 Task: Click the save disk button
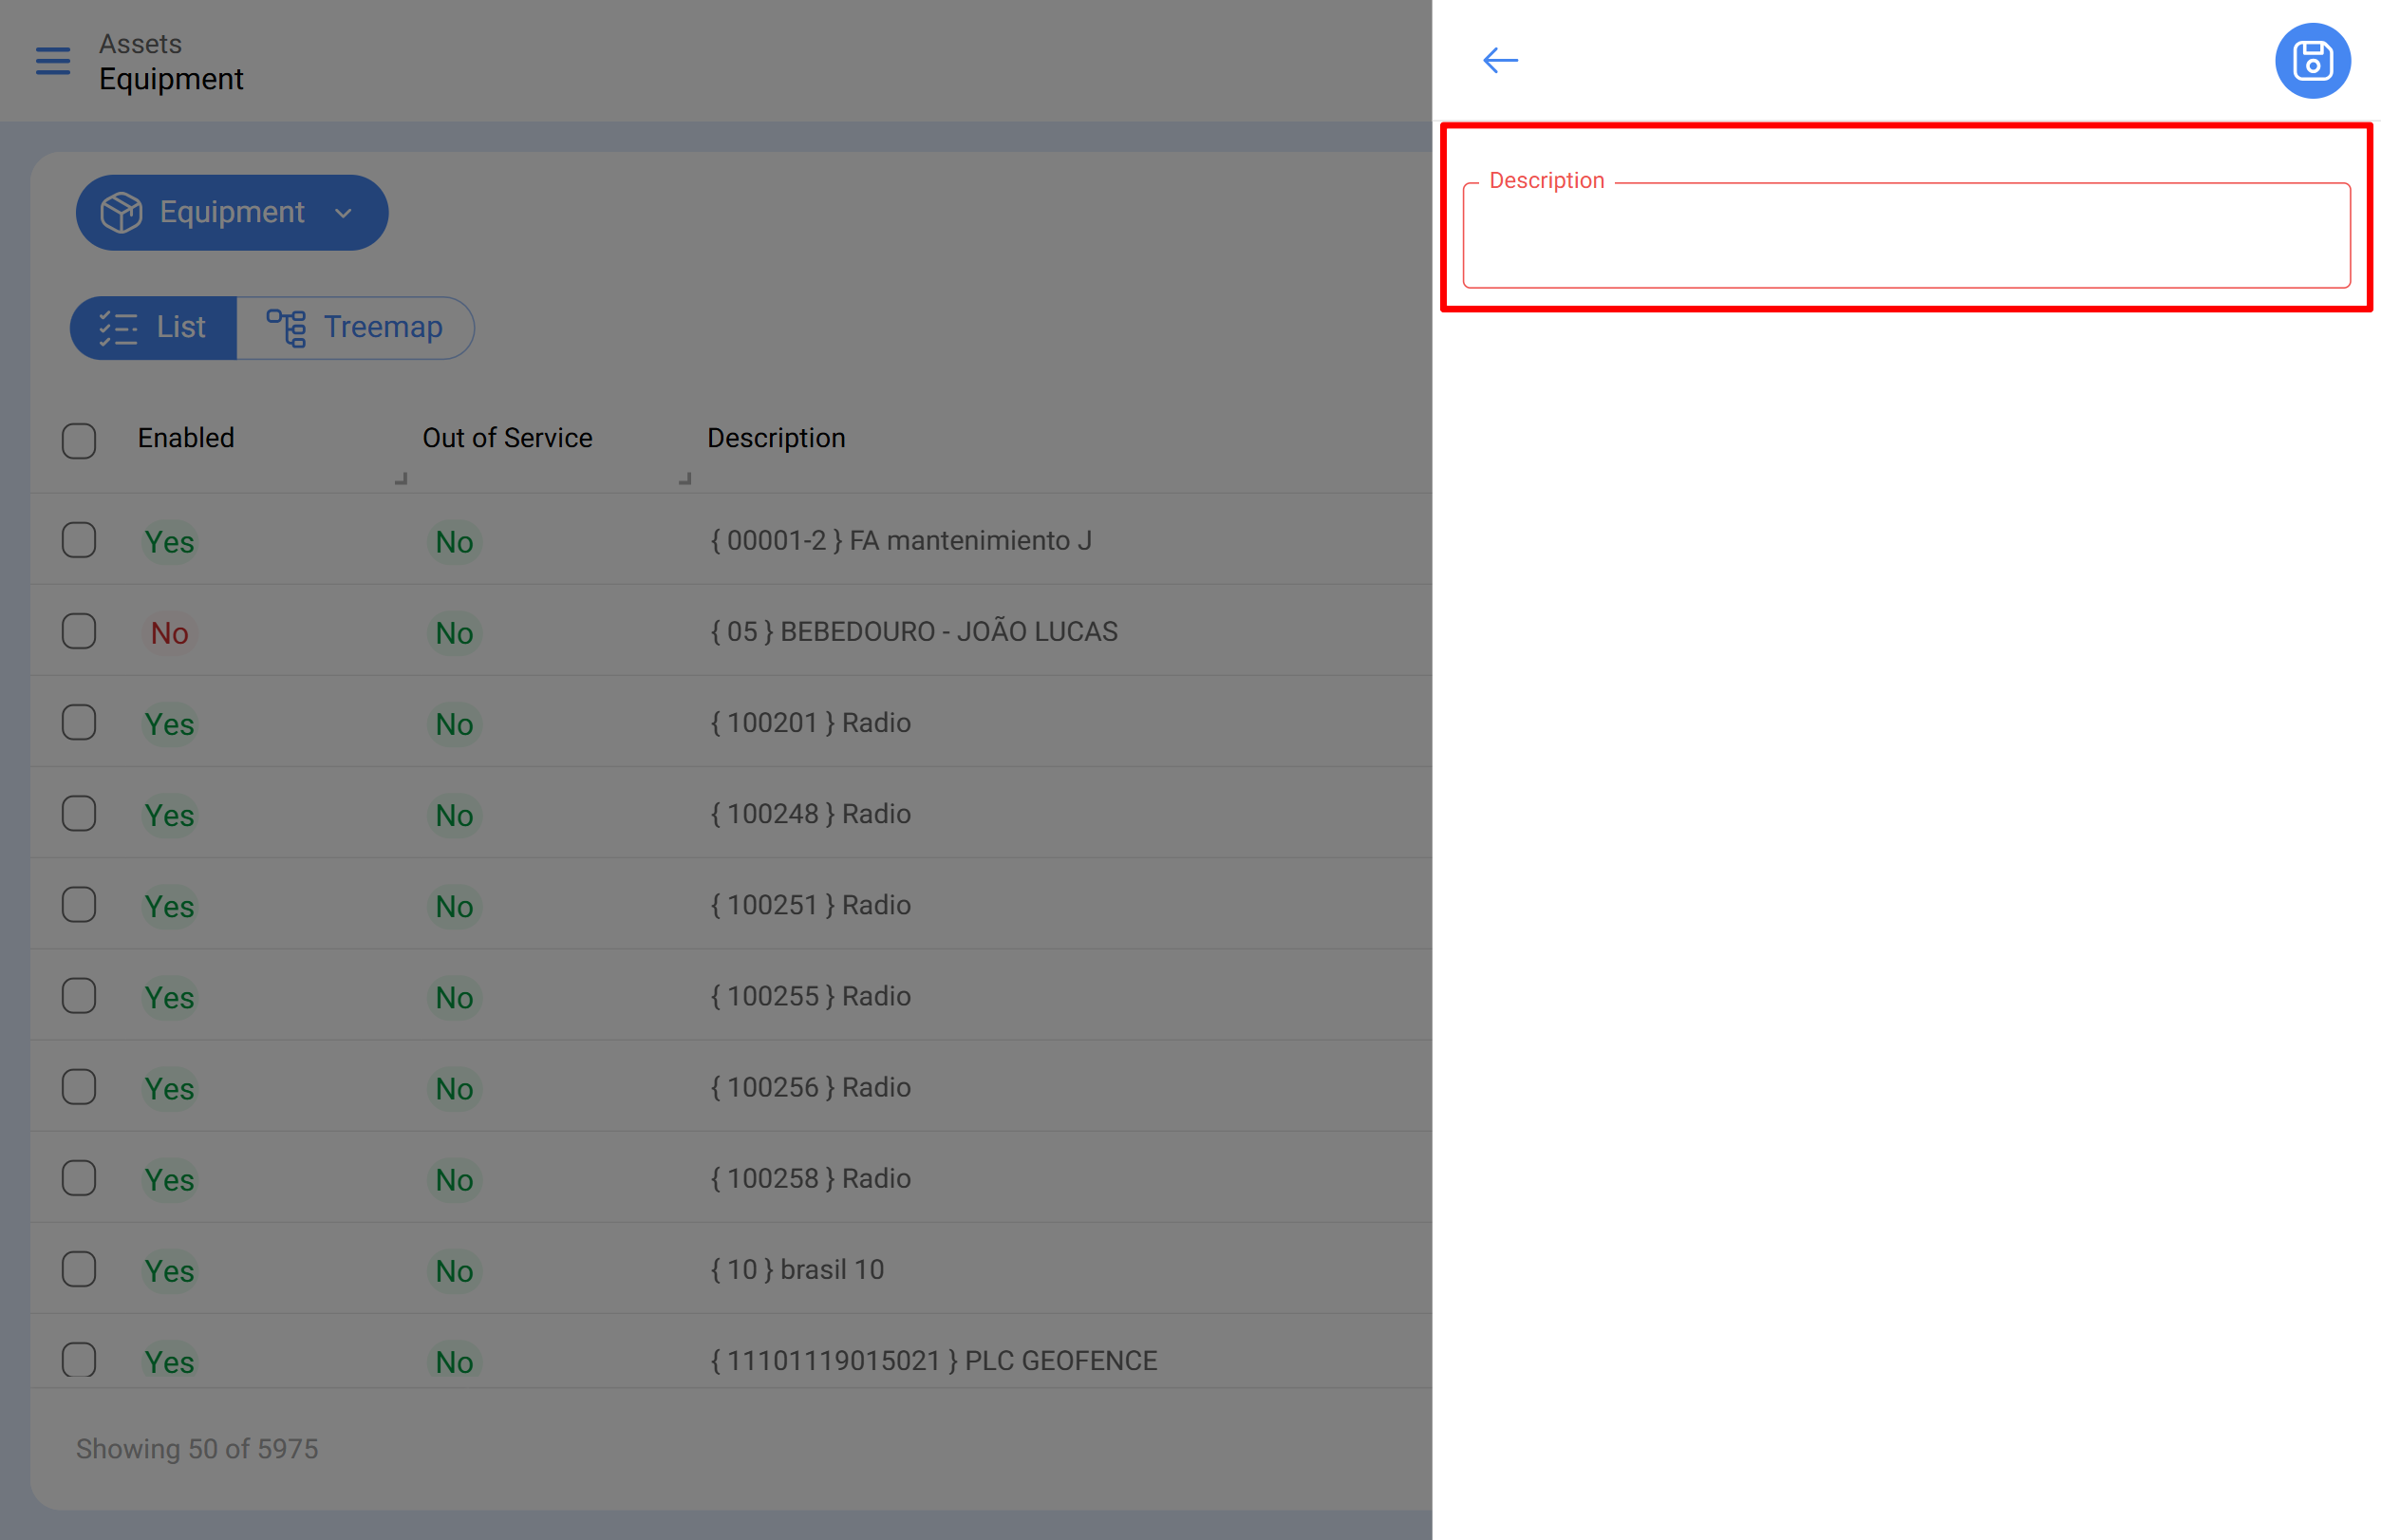(x=2312, y=61)
